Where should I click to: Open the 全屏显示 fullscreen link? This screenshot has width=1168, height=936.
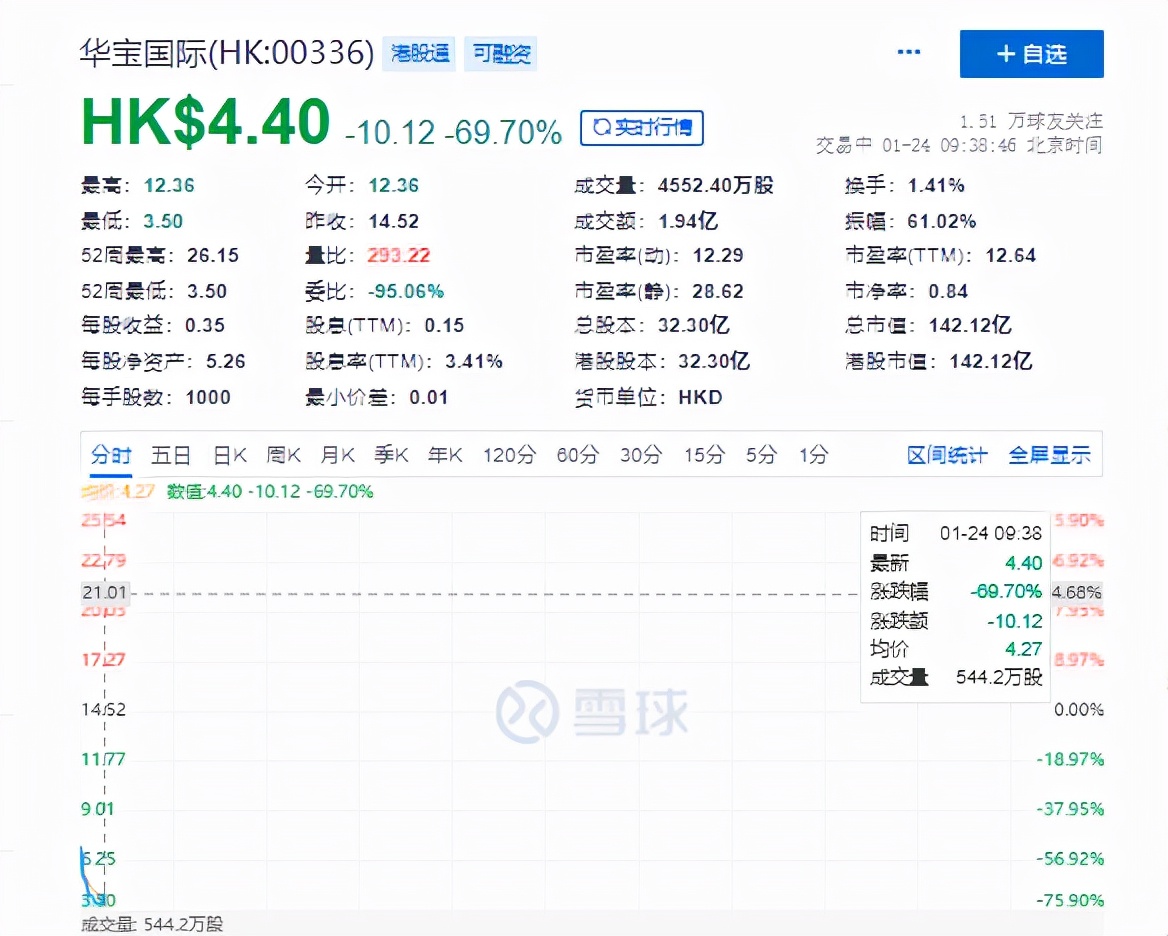tap(1049, 455)
